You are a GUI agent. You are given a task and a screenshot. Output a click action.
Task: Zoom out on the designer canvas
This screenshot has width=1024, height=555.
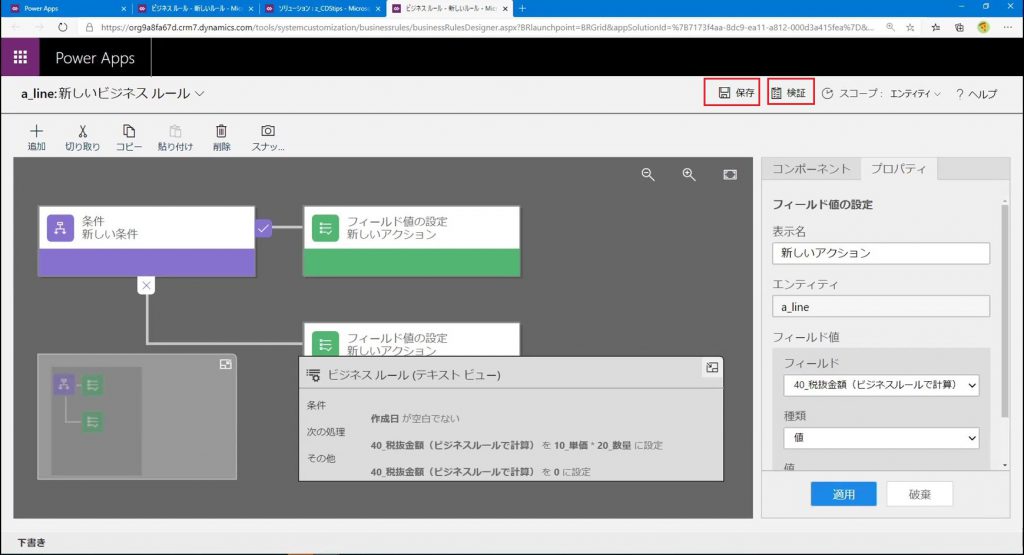[648, 174]
